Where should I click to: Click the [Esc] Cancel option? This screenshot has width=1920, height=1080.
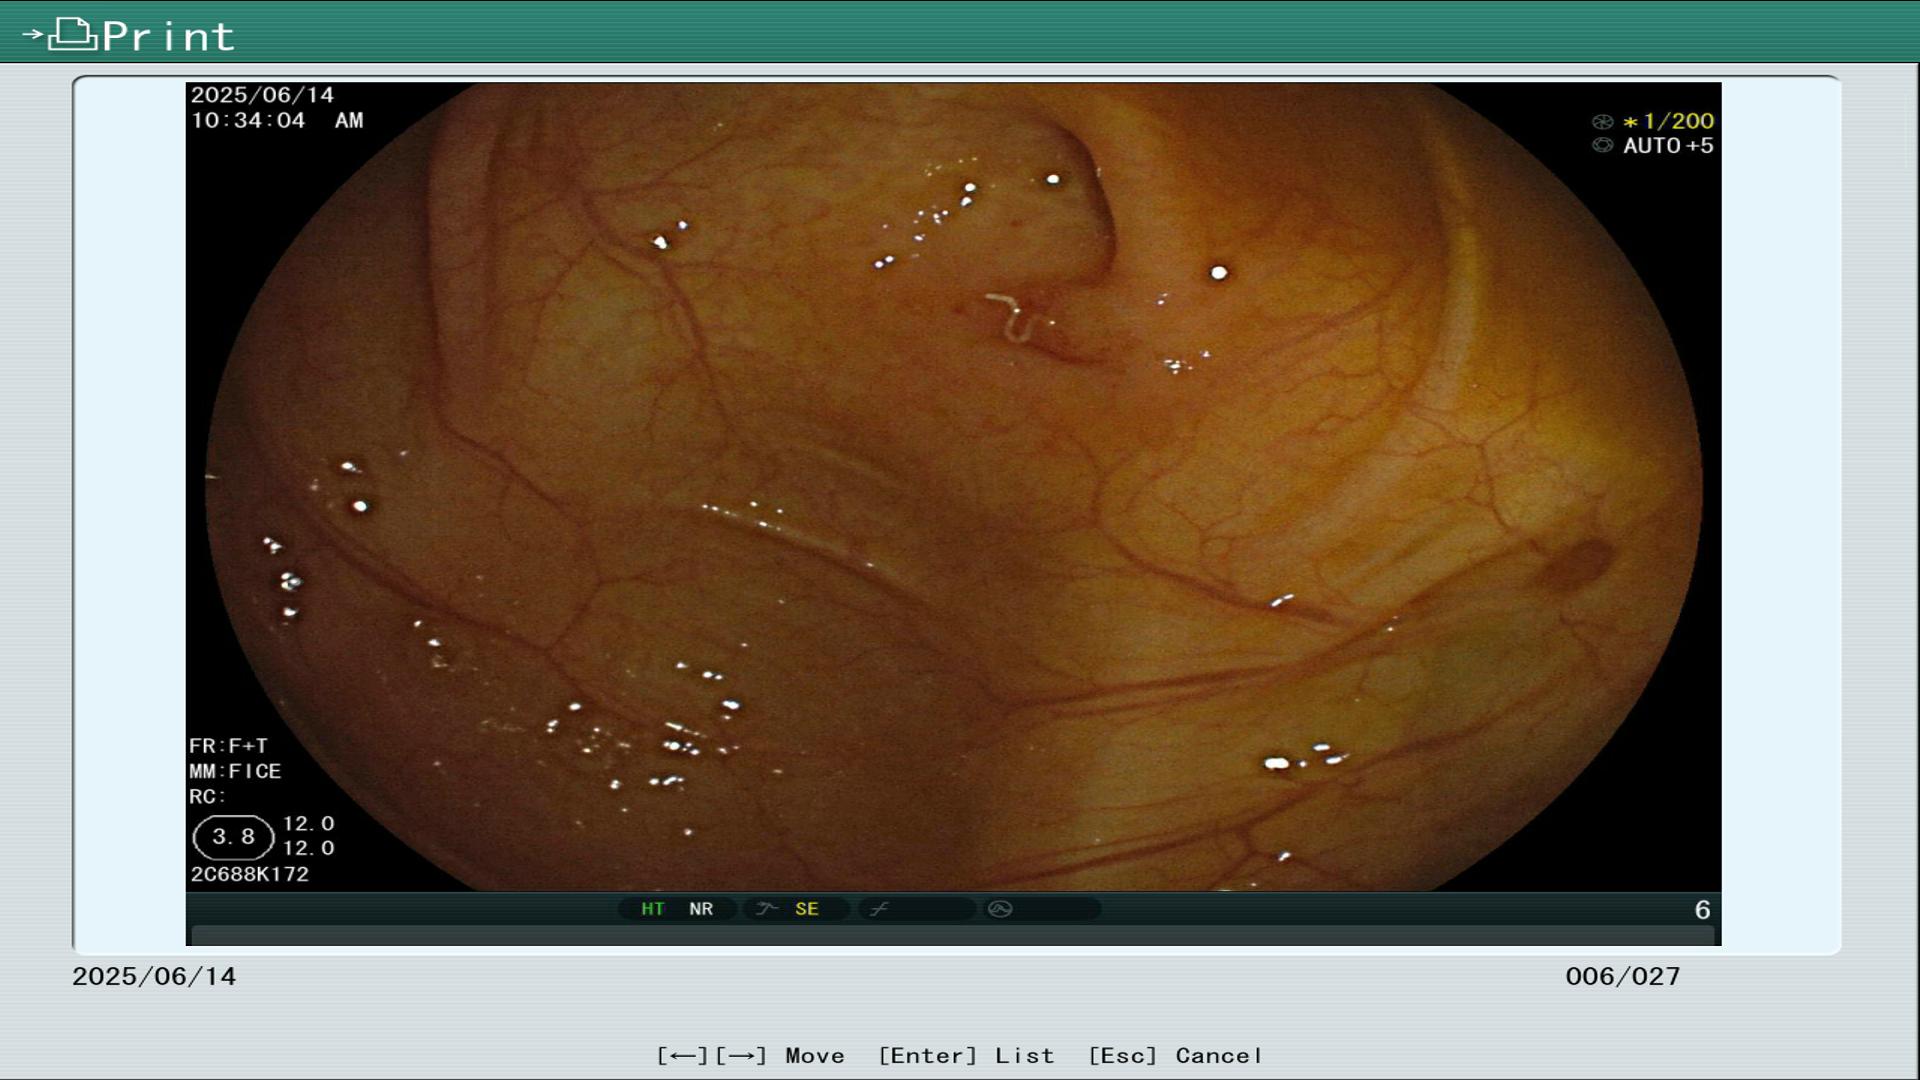point(1175,1056)
